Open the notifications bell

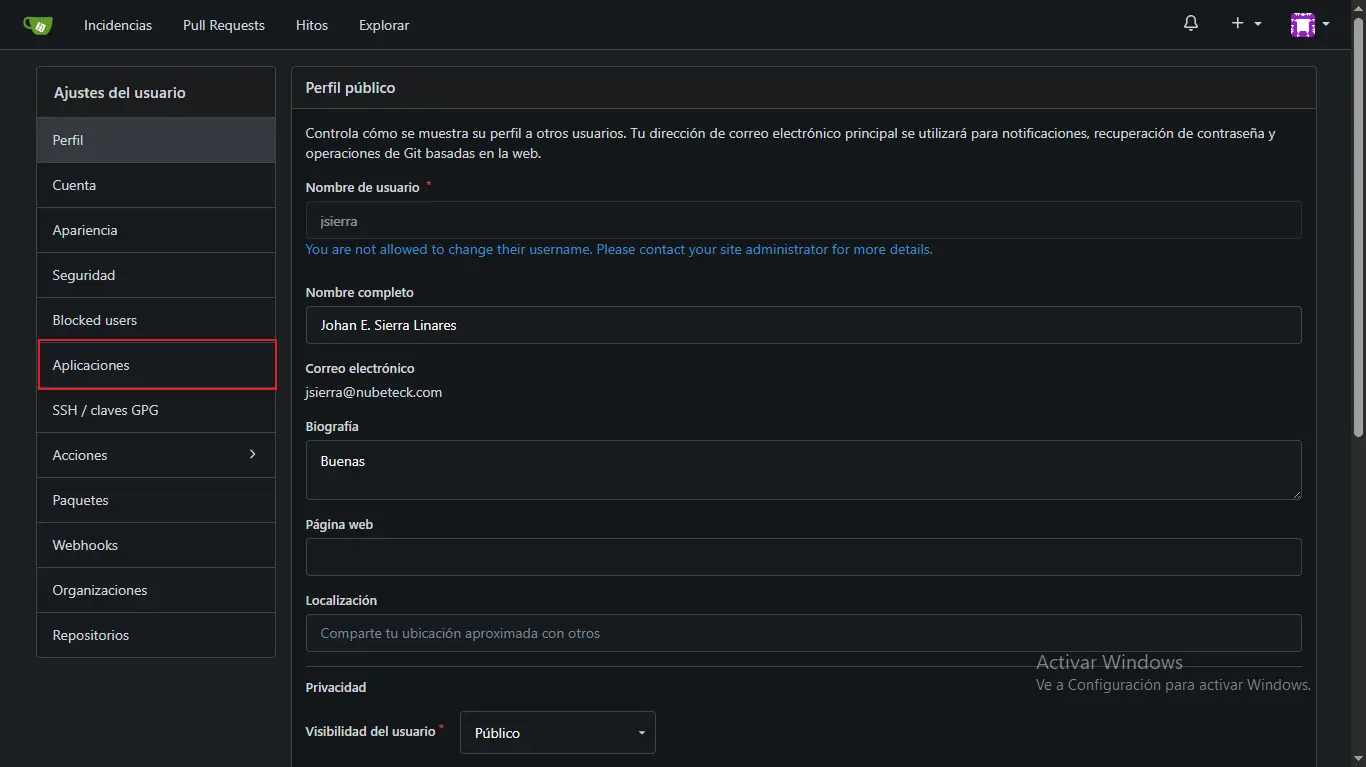(x=1190, y=22)
